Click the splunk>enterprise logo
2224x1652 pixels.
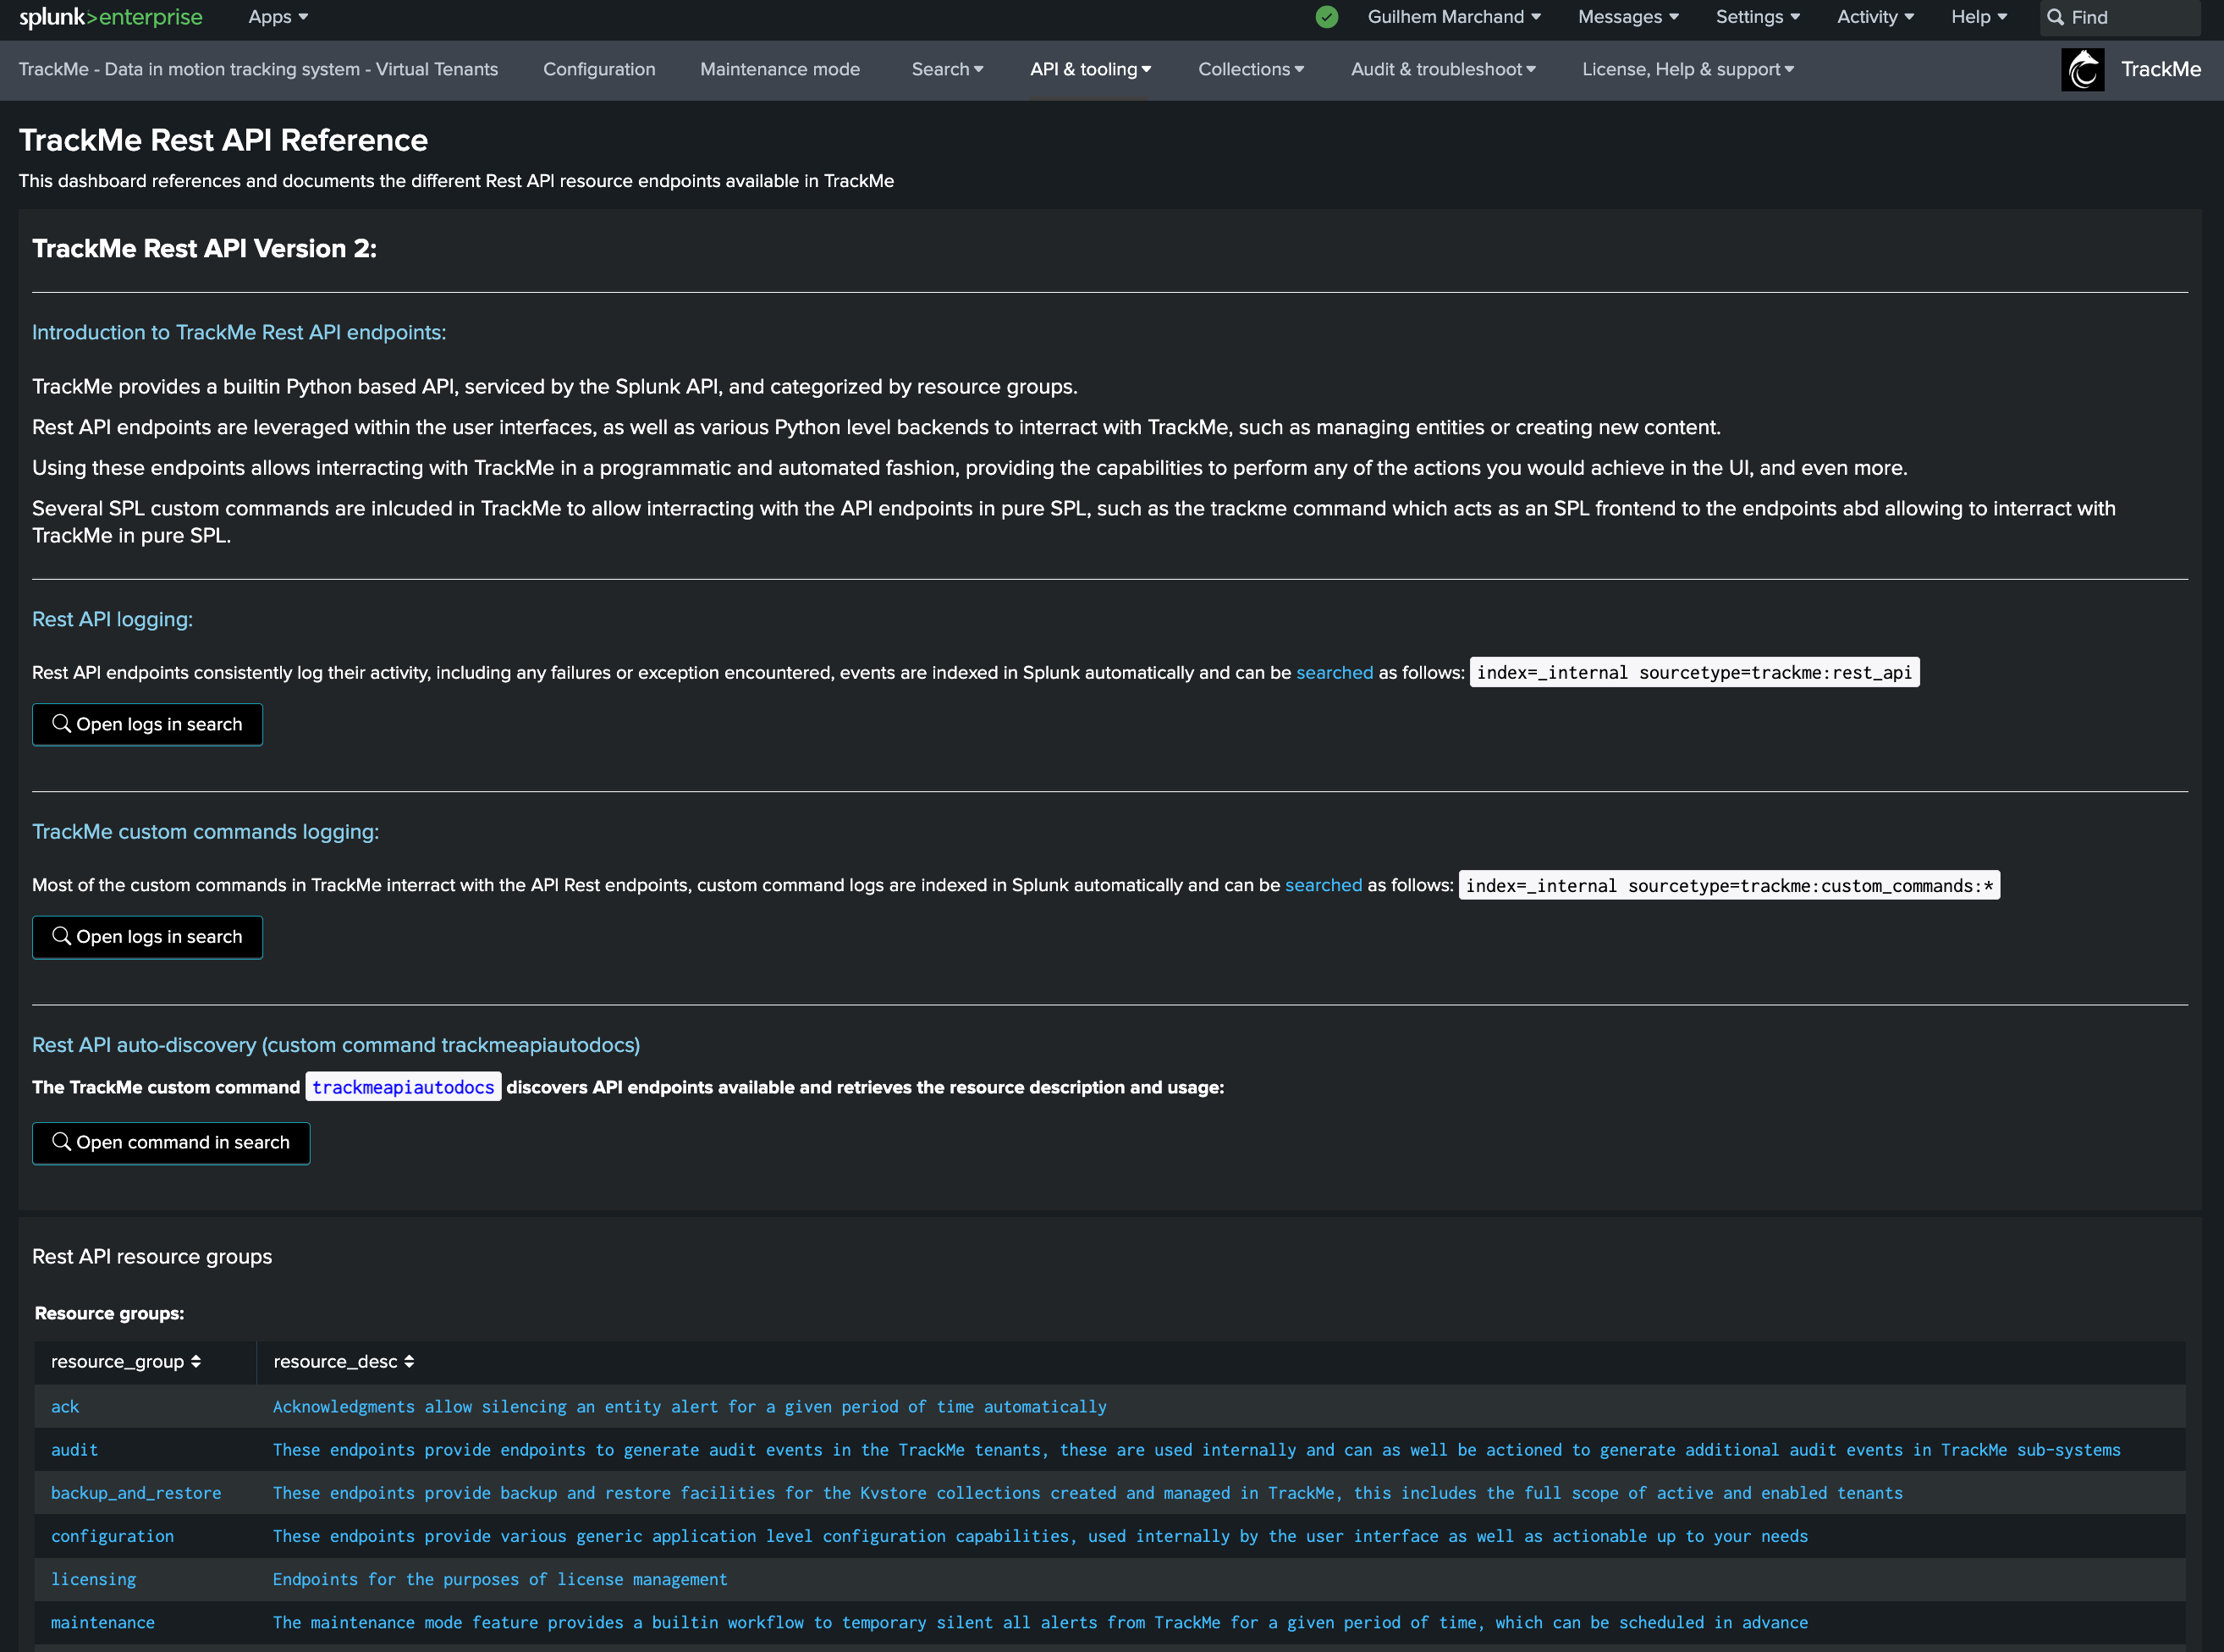110,17
